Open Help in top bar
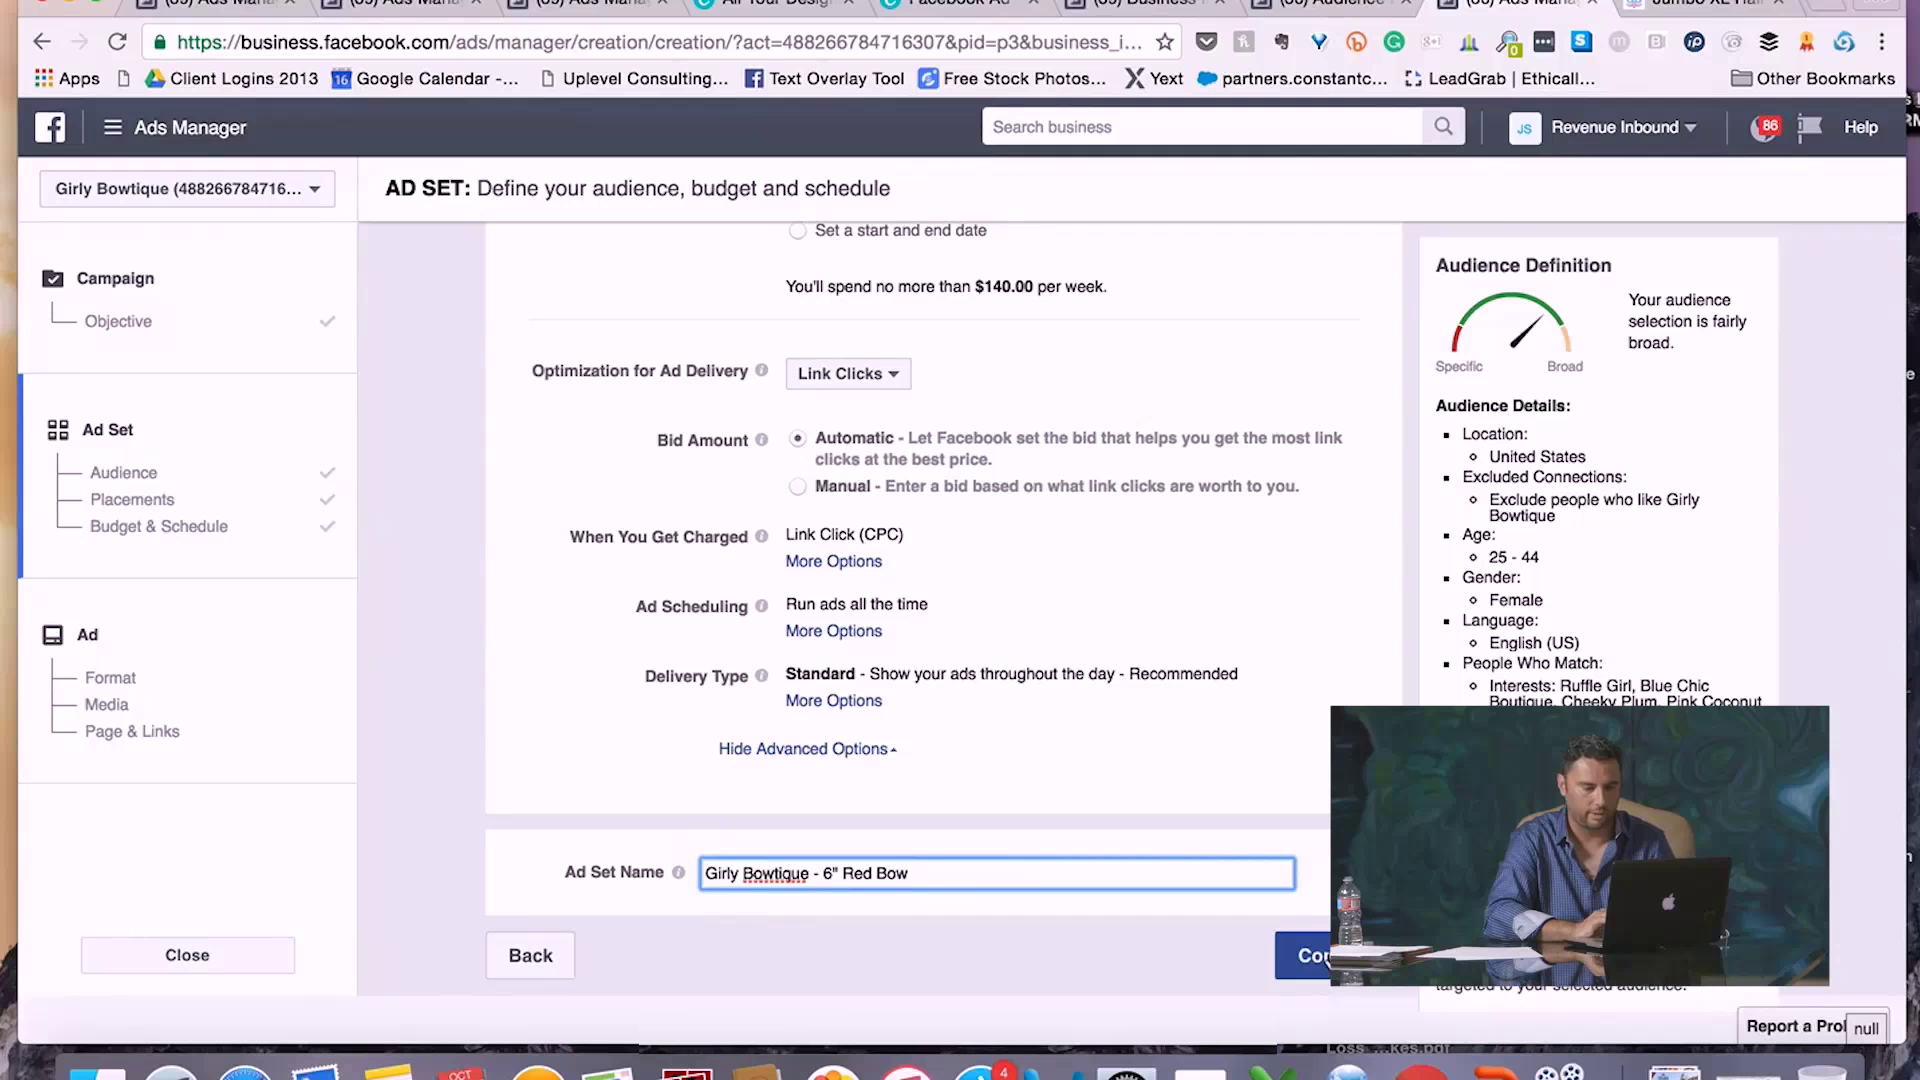 [x=1861, y=127]
